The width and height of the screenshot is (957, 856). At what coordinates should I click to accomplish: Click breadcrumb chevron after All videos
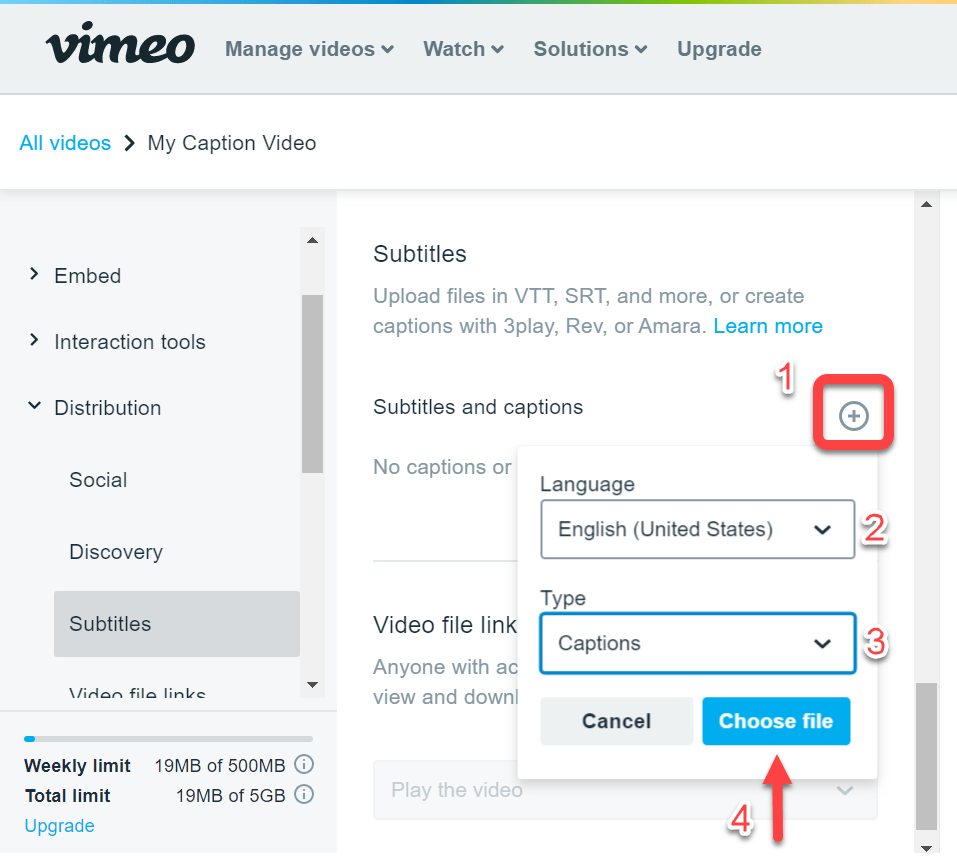129,143
